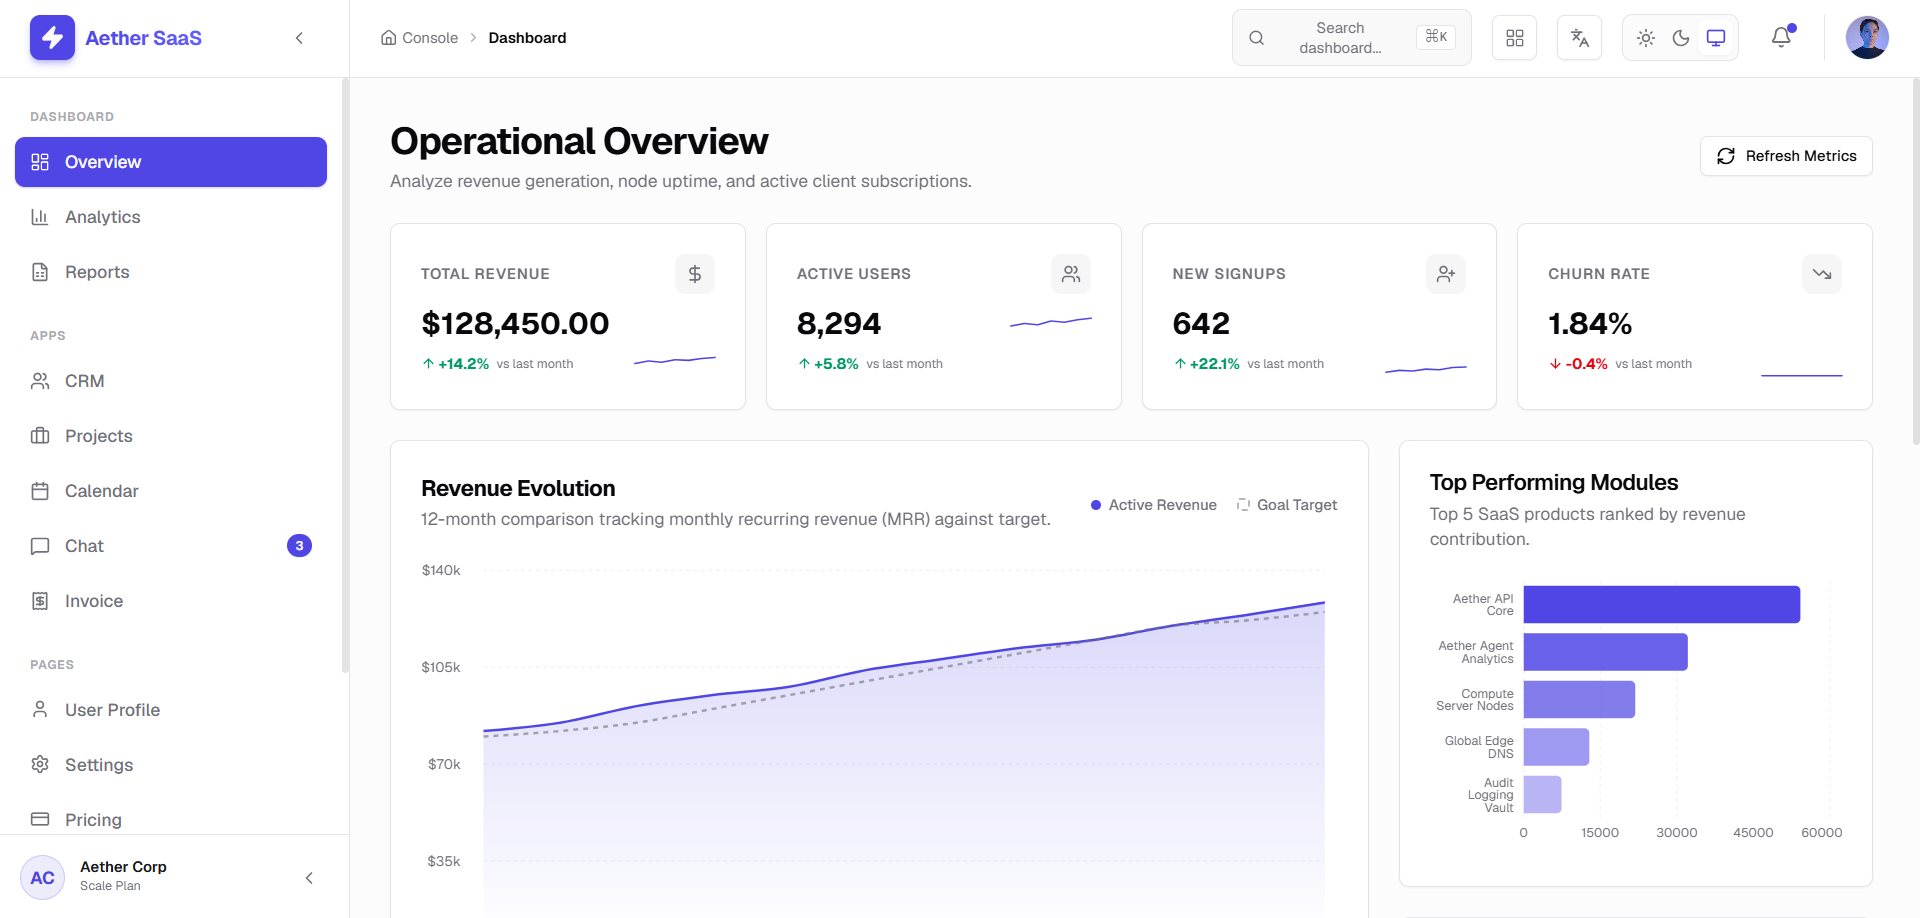Open the Projects app
Screen dimensions: 1920x918
(x=171, y=436)
